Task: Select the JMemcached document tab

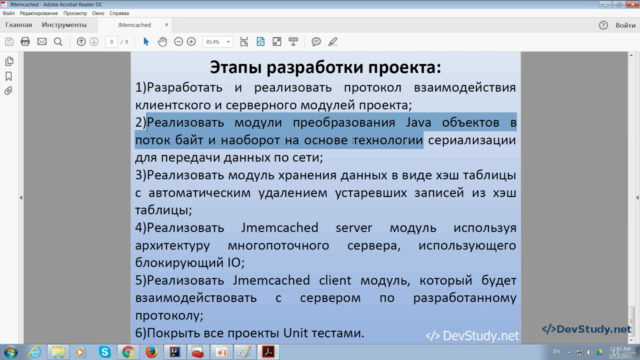Action: (134, 25)
